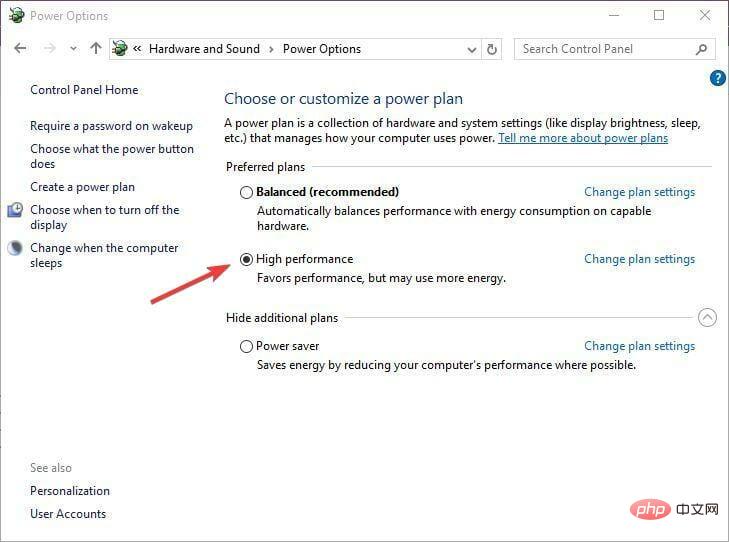
Task: Open the recent locations dropdown arrow
Action: (x=73, y=49)
